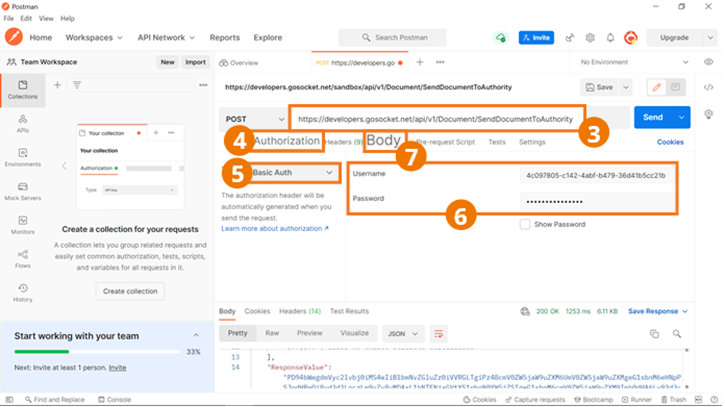
Task: Open notifications bell icon
Action: coord(610,37)
